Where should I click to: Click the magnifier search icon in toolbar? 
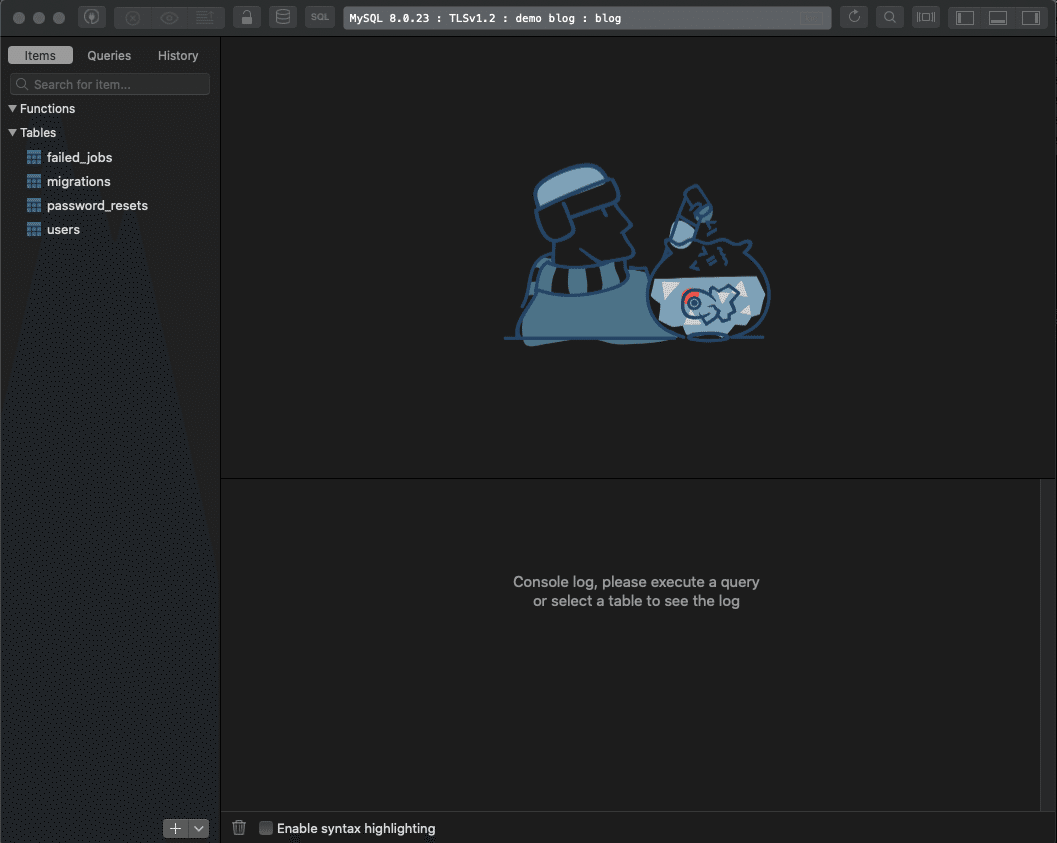(x=890, y=18)
